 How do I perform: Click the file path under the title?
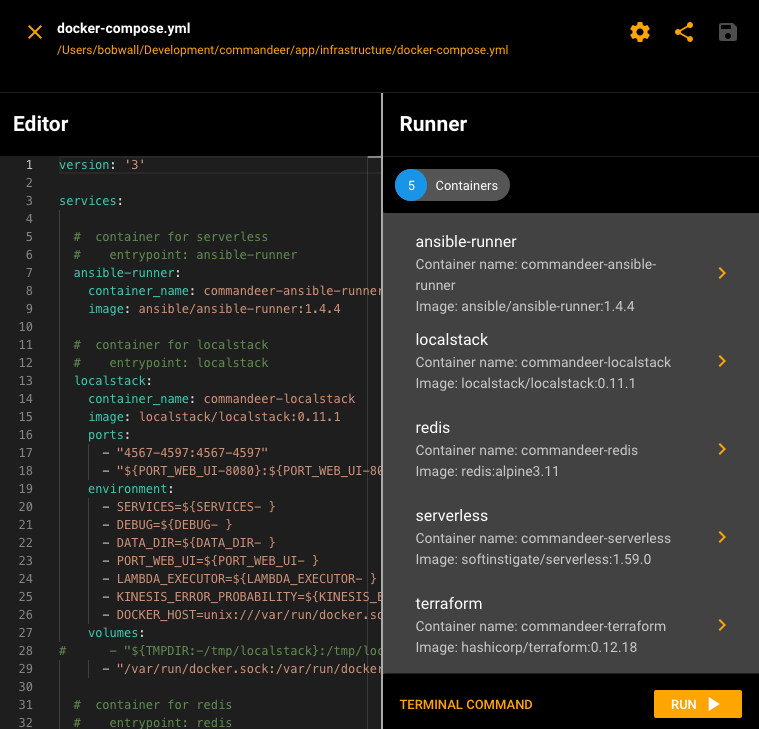pyautogui.click(x=283, y=50)
